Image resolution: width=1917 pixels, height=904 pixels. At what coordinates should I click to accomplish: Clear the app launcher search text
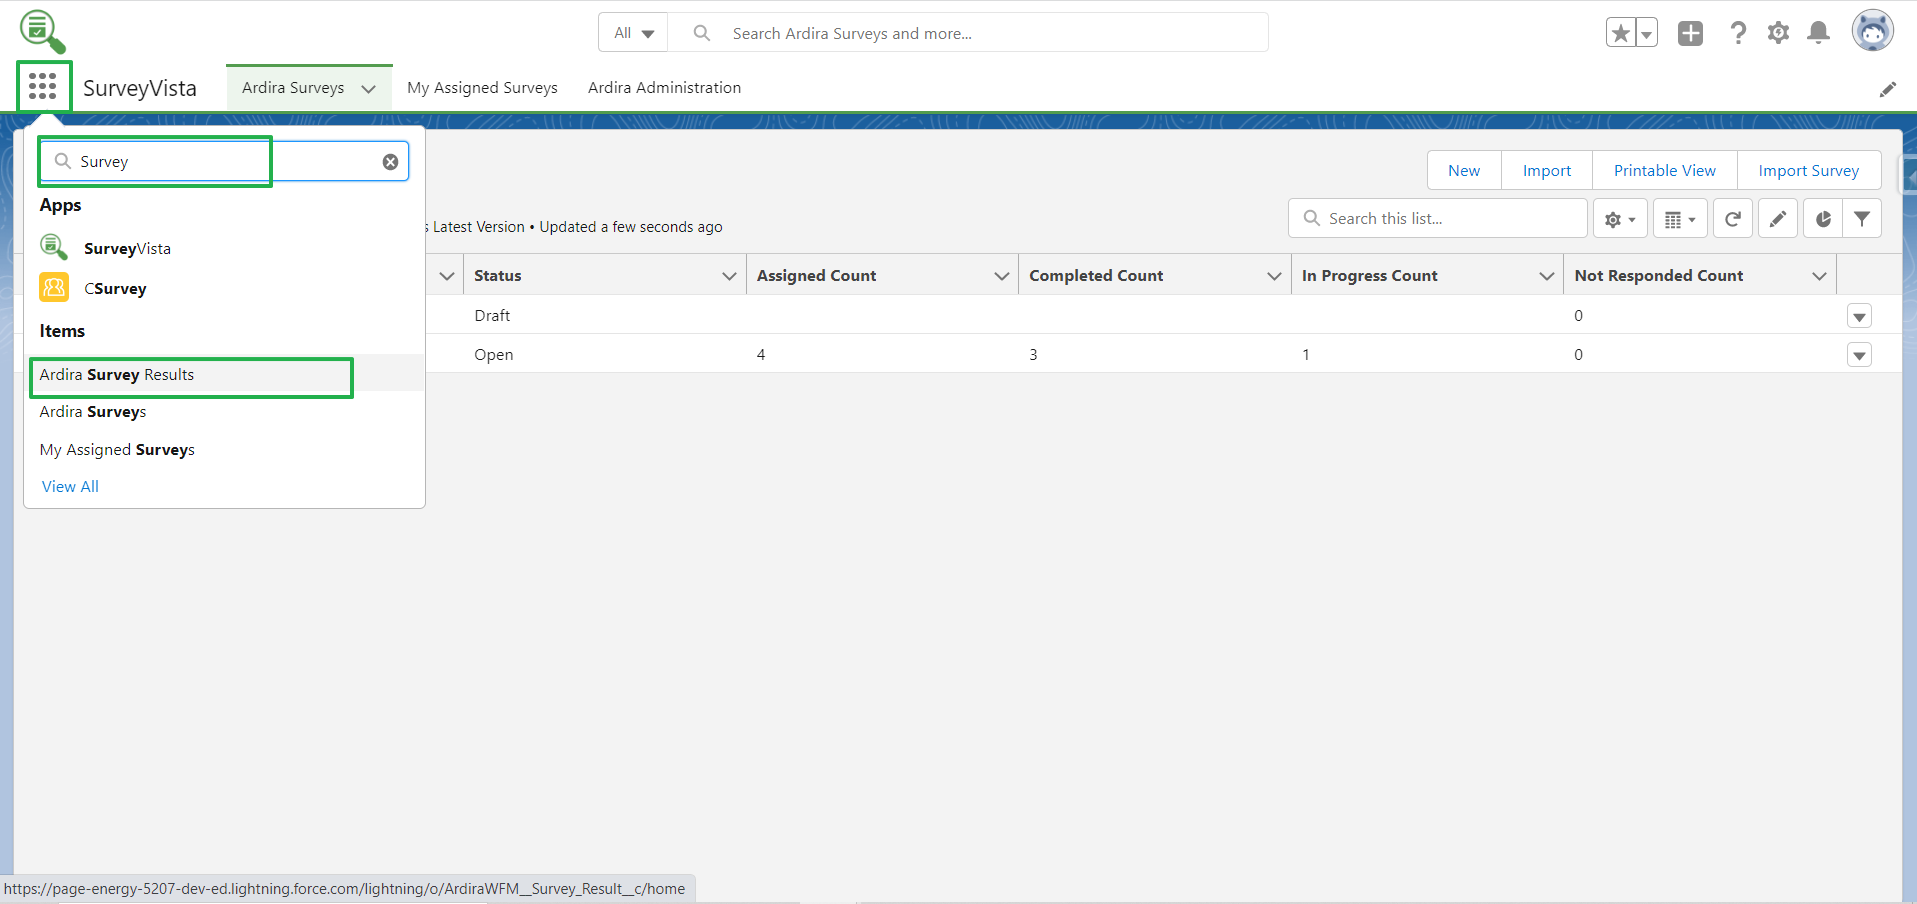point(390,162)
